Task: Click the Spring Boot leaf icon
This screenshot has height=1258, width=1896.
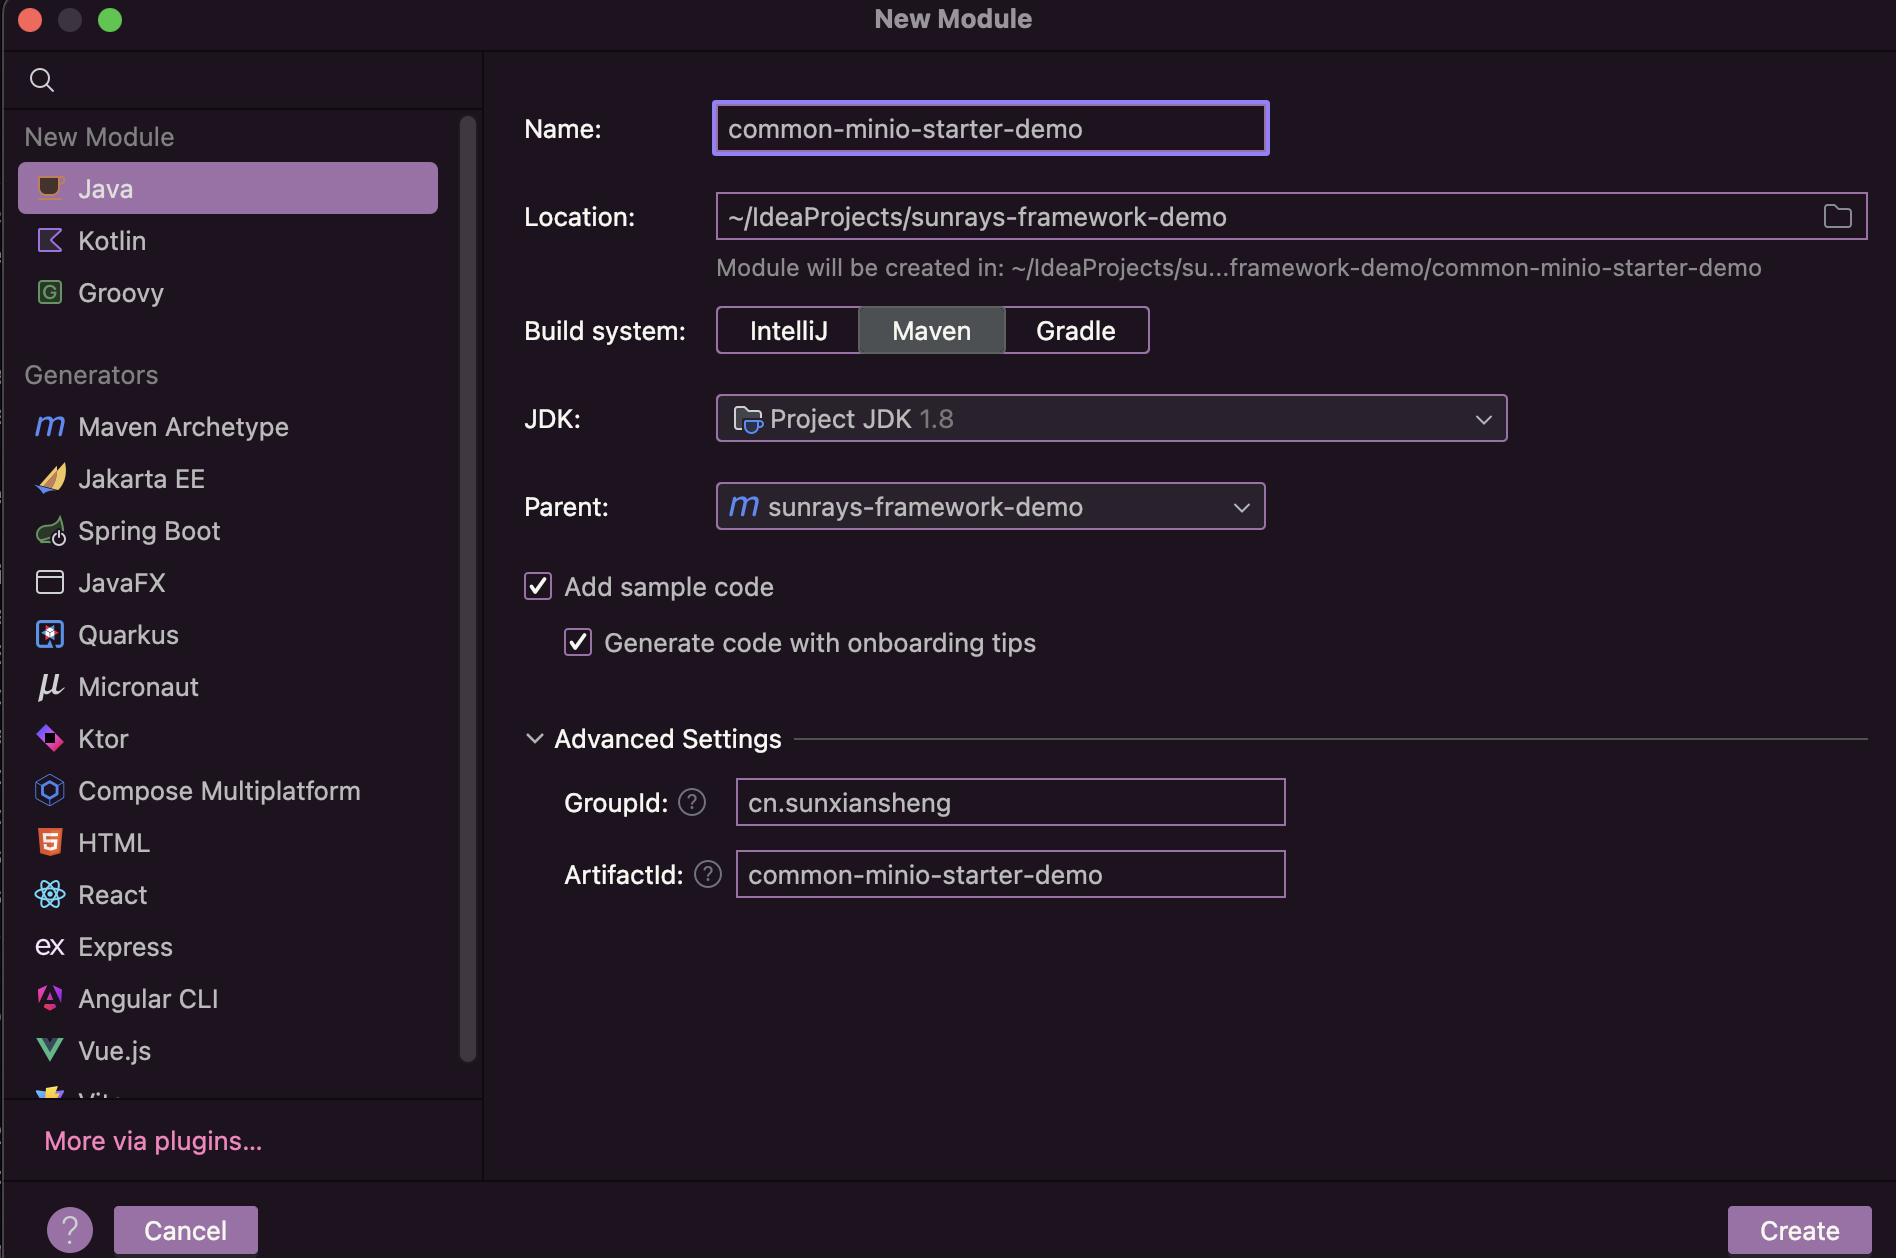Action: coord(50,531)
